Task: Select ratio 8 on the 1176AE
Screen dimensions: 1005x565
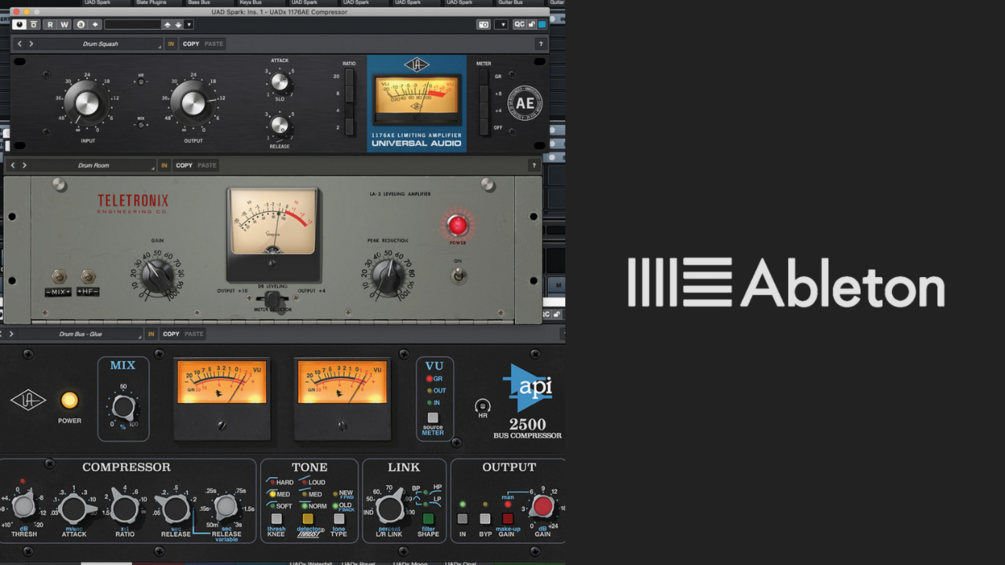Action: click(349, 94)
